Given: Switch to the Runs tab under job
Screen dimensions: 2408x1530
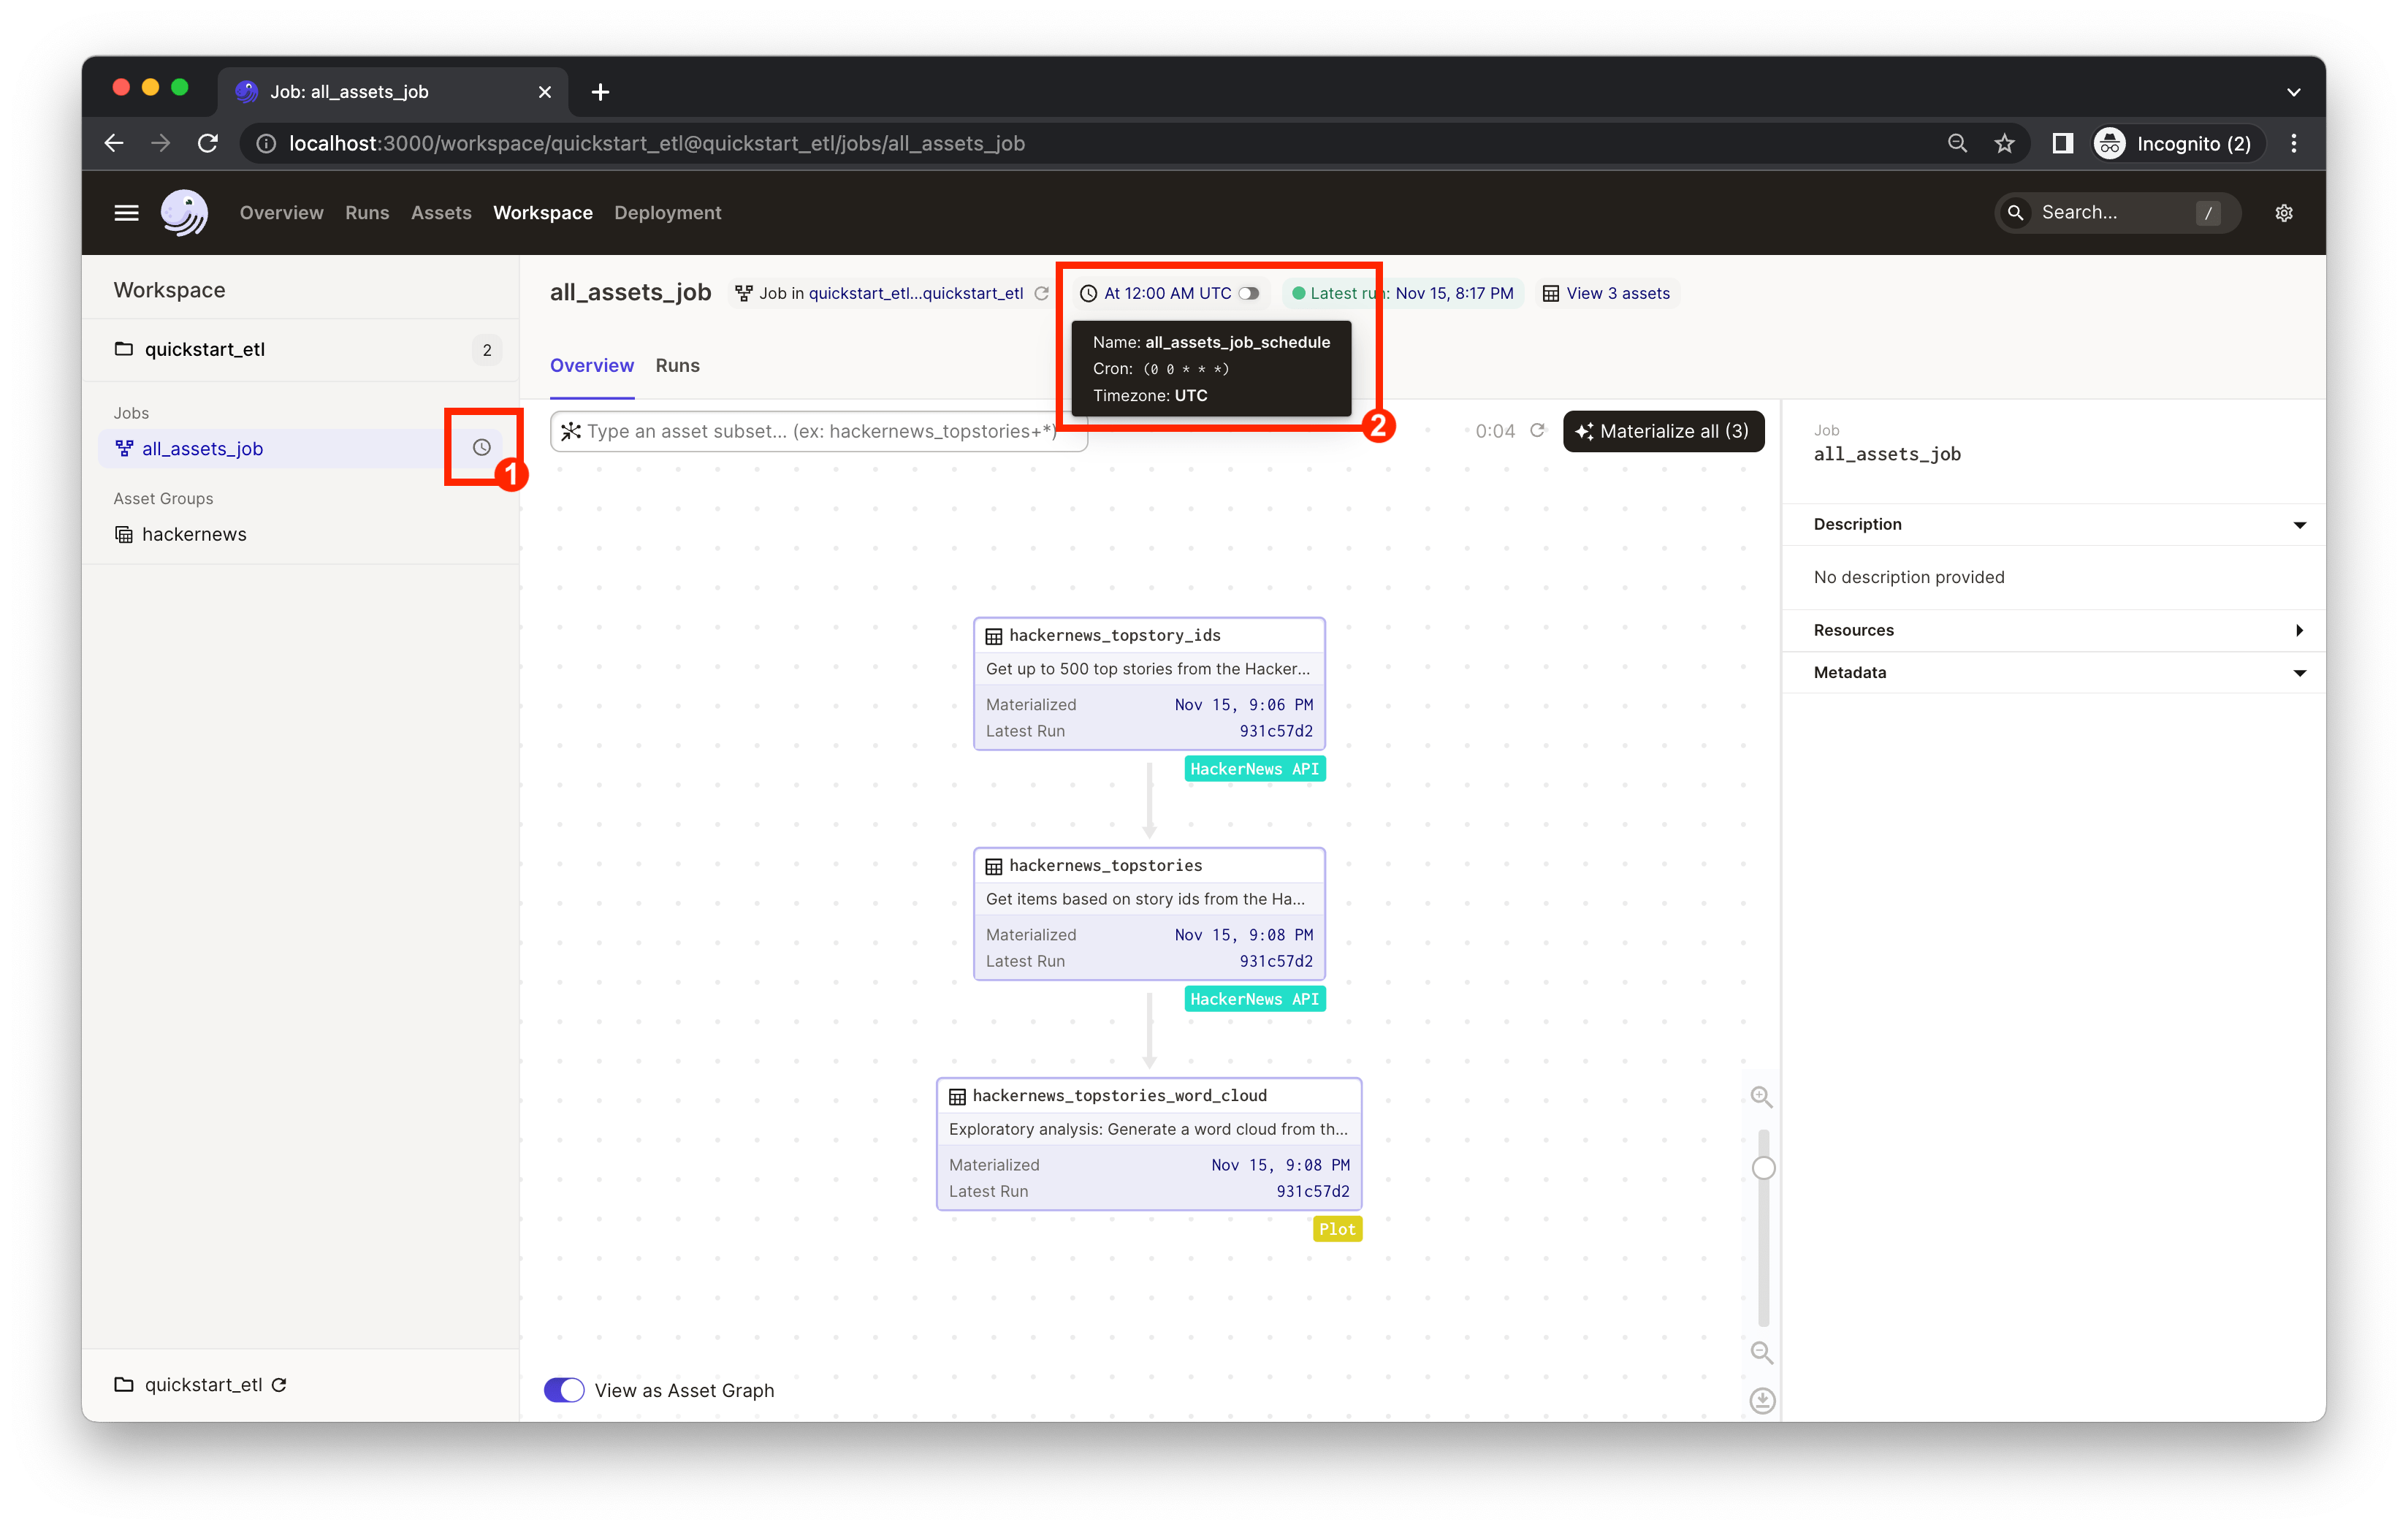Looking at the screenshot, I should [677, 365].
